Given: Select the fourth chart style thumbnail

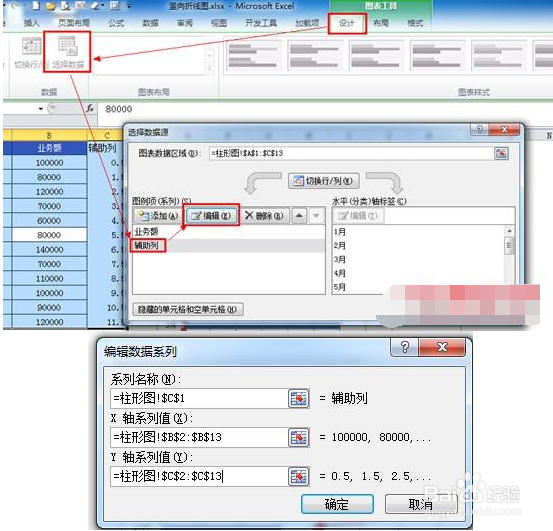Looking at the screenshot, I should [x=437, y=56].
